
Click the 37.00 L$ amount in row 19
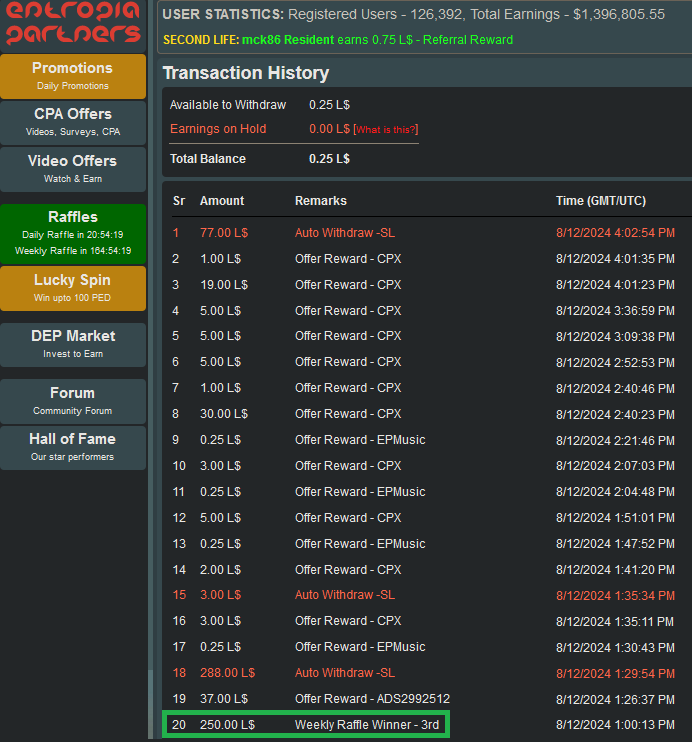224,699
